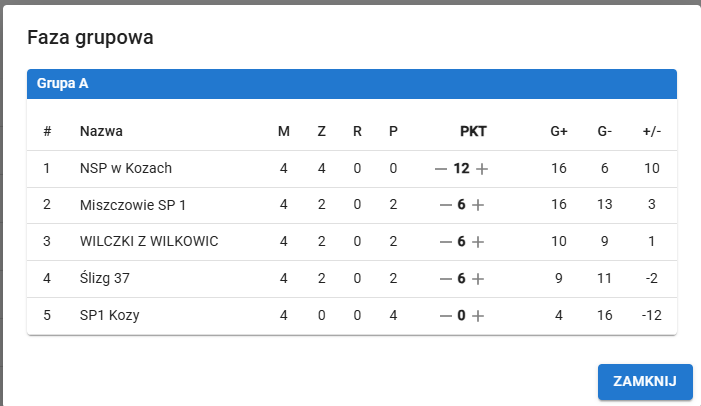Remove a point from SP1 Kozy

point(446,316)
